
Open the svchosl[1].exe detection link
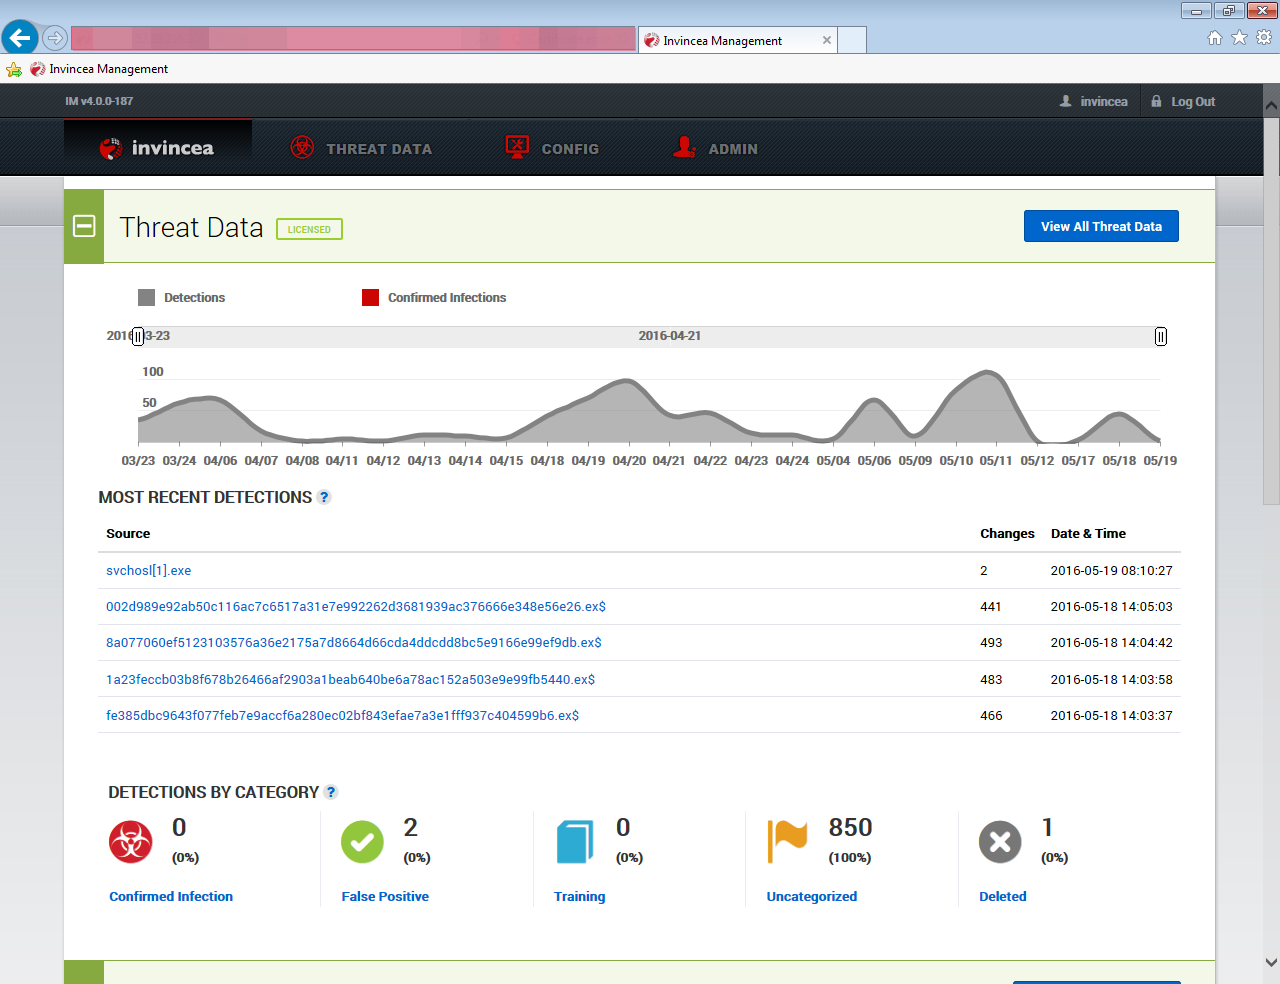[x=149, y=570]
